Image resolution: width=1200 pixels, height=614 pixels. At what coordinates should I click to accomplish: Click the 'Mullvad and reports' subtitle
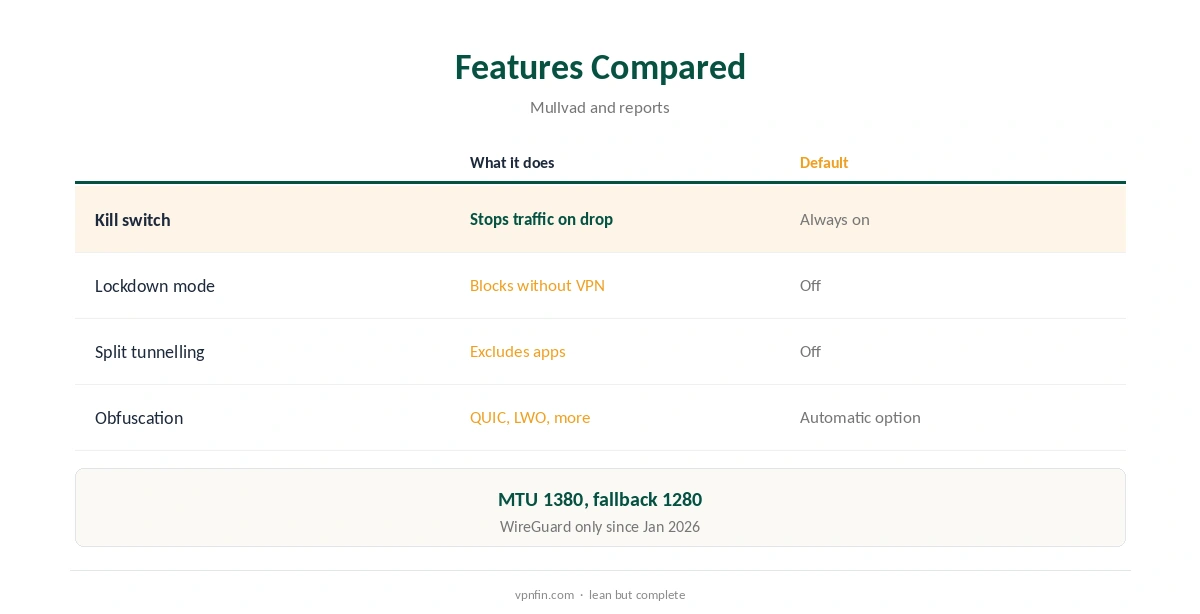coord(600,107)
